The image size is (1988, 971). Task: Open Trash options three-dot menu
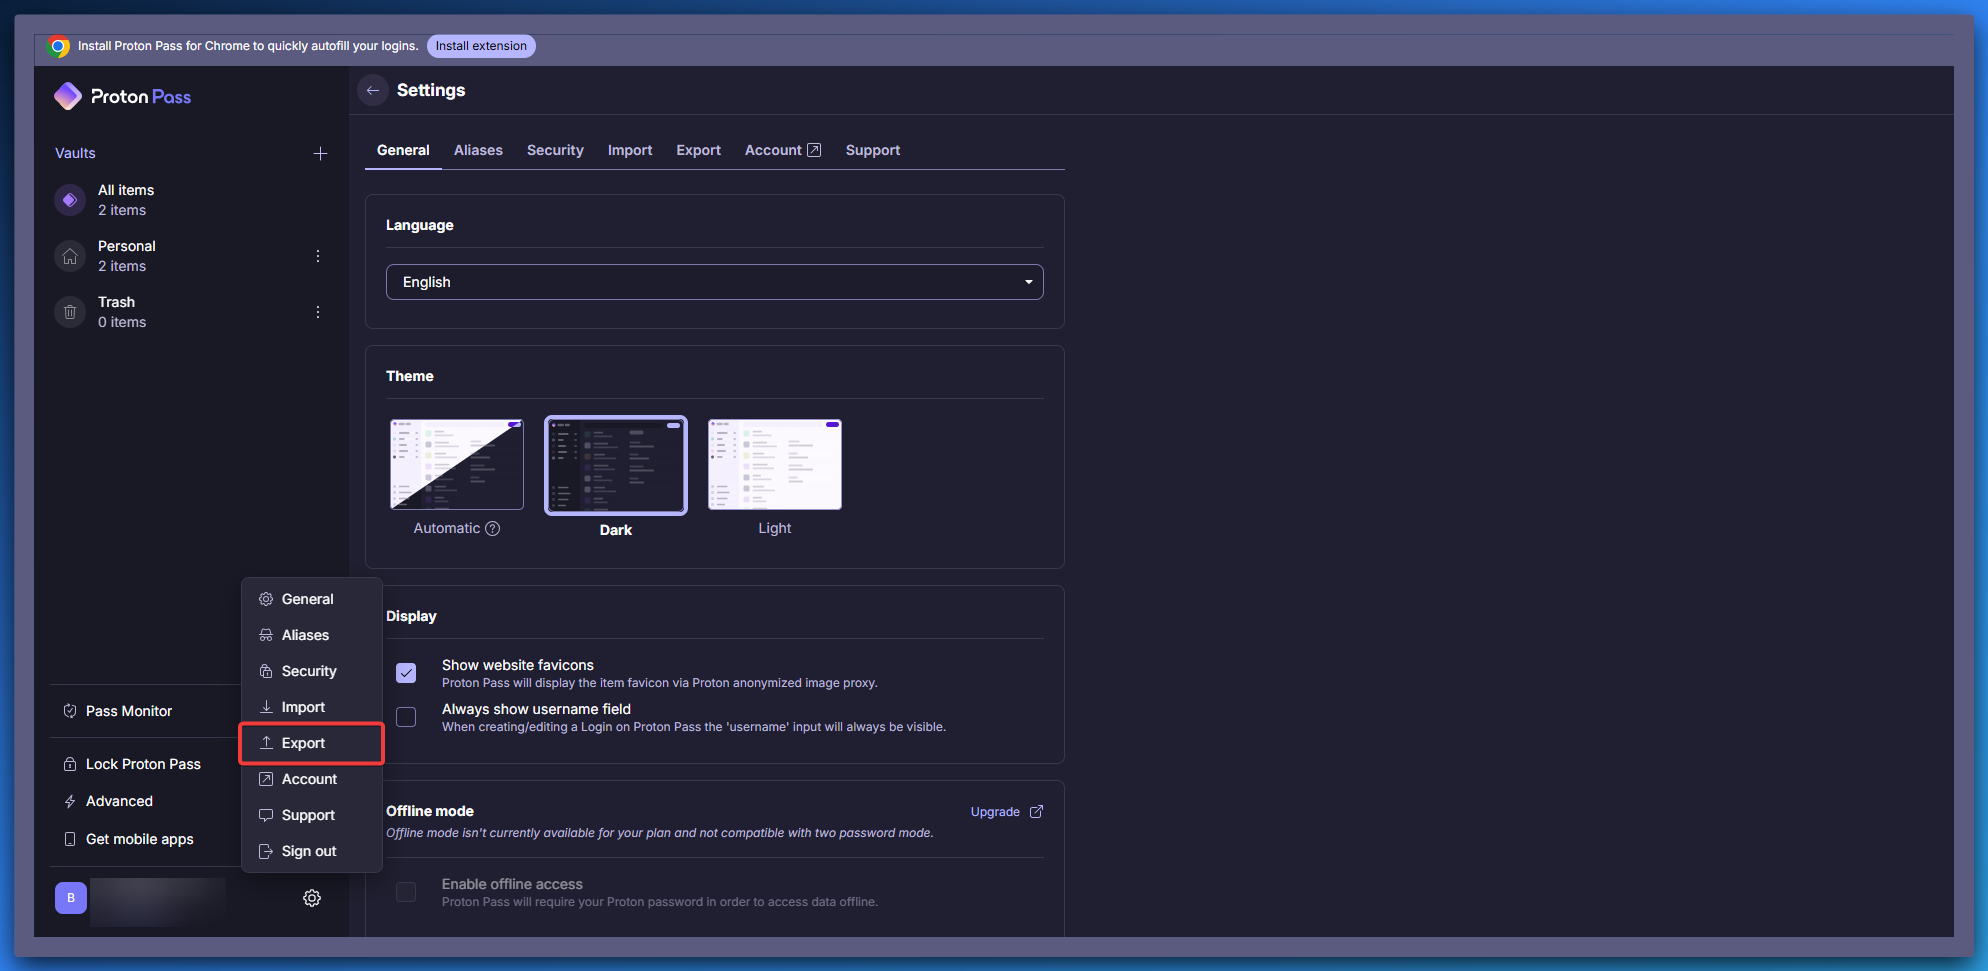[x=318, y=312]
